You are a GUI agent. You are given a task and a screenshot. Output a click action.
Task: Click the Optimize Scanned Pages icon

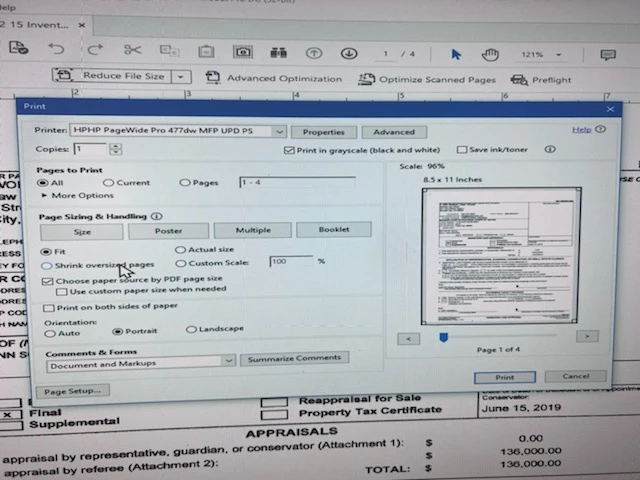[366, 79]
